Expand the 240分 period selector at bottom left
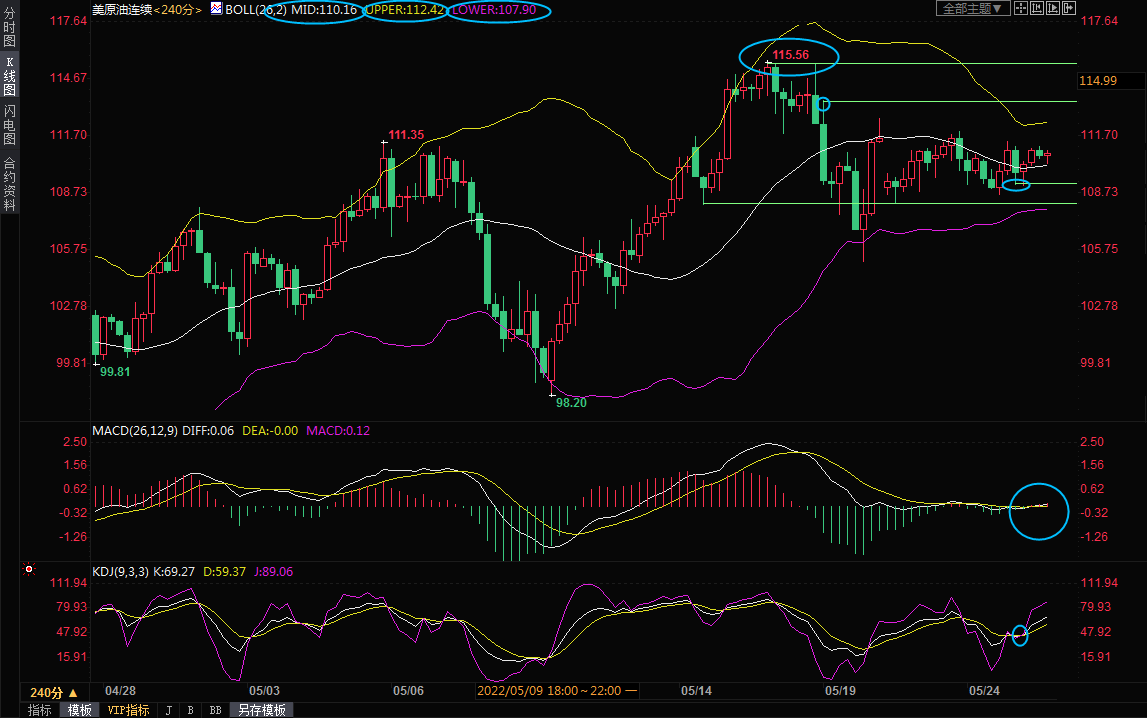Screen dimensions: 1147x718 (54, 692)
